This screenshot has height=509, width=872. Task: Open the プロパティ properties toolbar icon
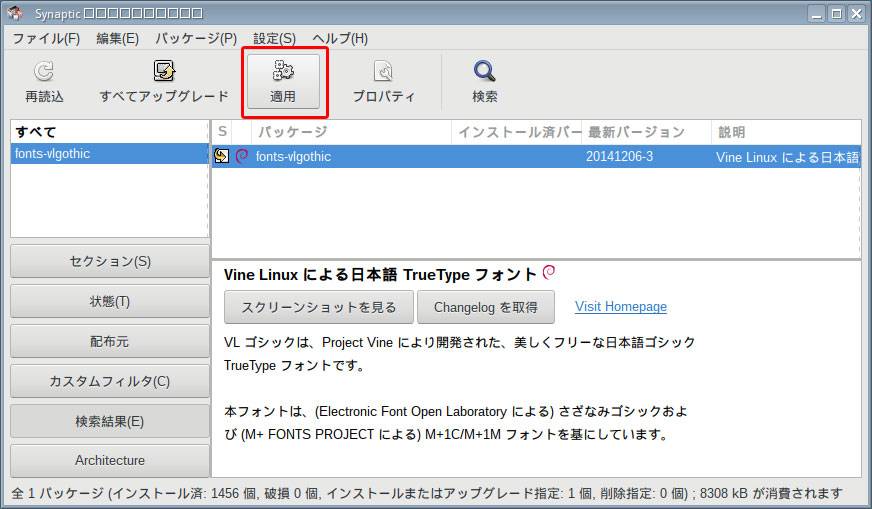click(x=384, y=71)
